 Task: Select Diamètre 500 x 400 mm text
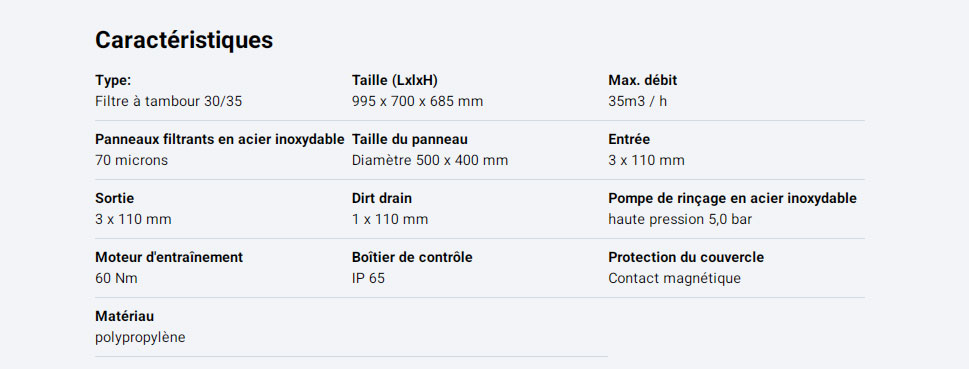tap(430, 161)
